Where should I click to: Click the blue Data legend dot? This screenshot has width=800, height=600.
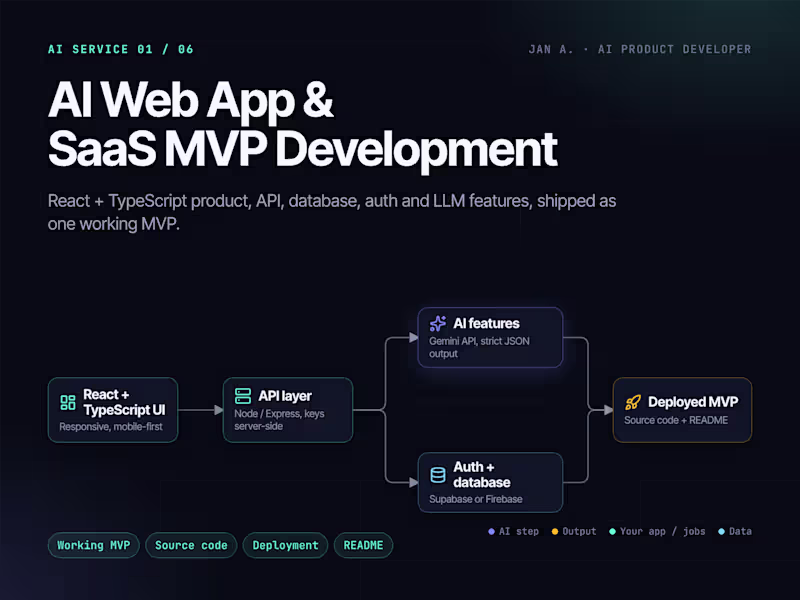pos(721,532)
